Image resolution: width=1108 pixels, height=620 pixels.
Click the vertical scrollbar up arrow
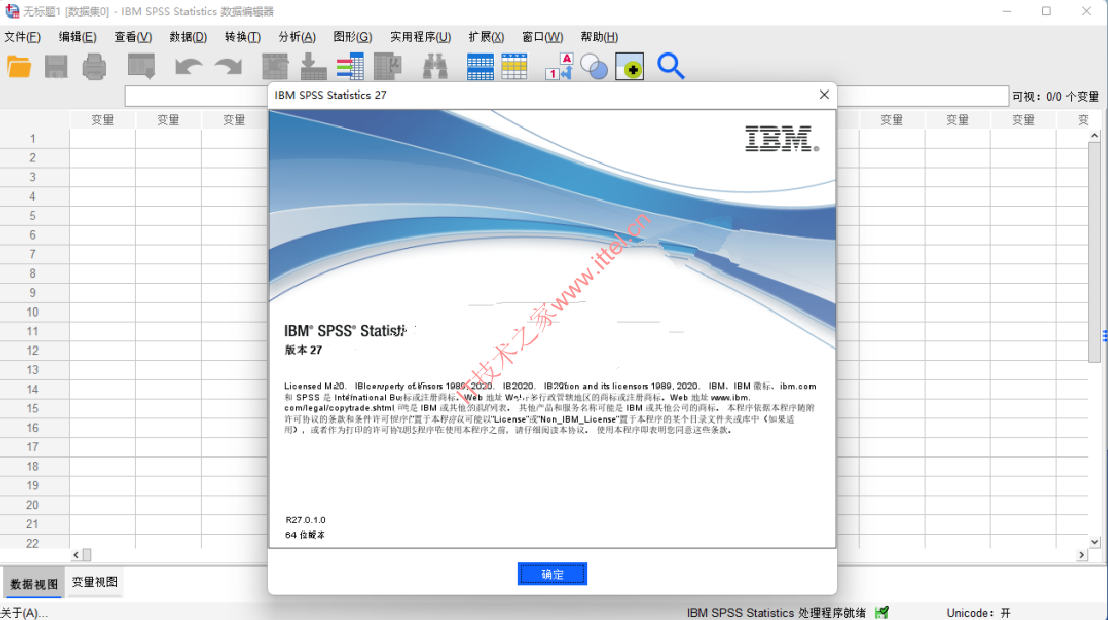click(1095, 136)
